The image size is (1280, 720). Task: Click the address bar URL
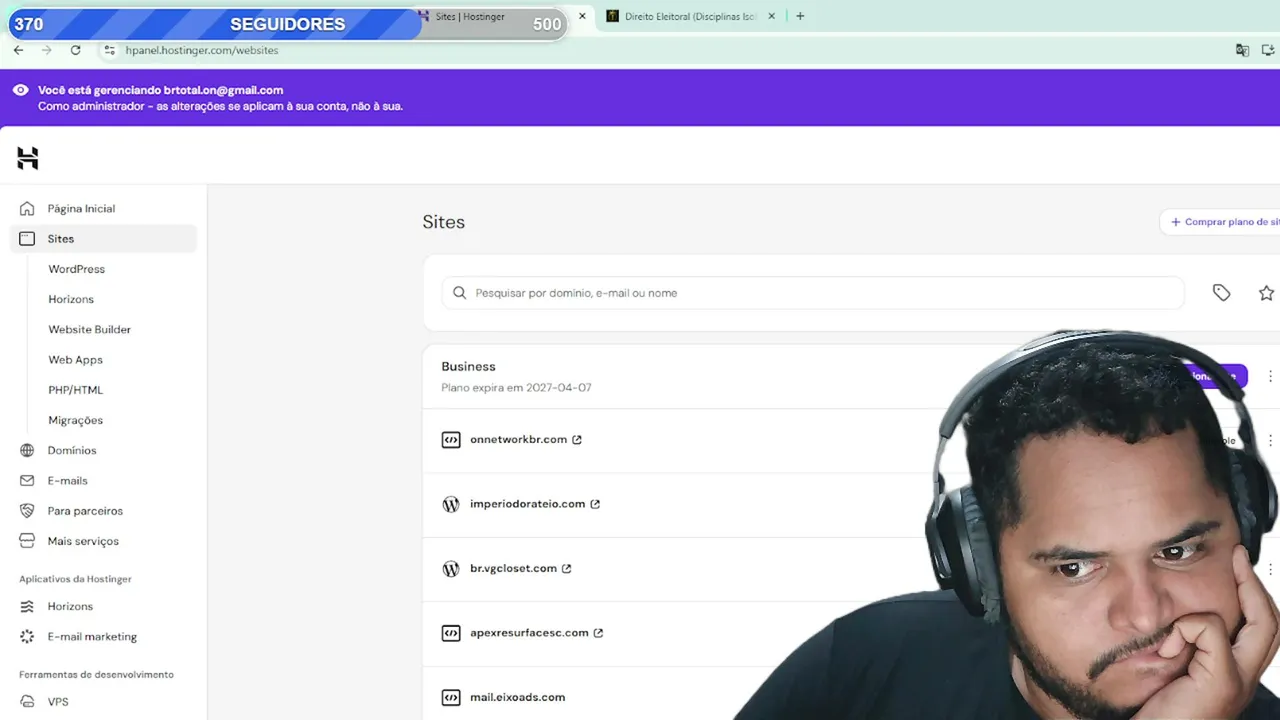click(202, 50)
